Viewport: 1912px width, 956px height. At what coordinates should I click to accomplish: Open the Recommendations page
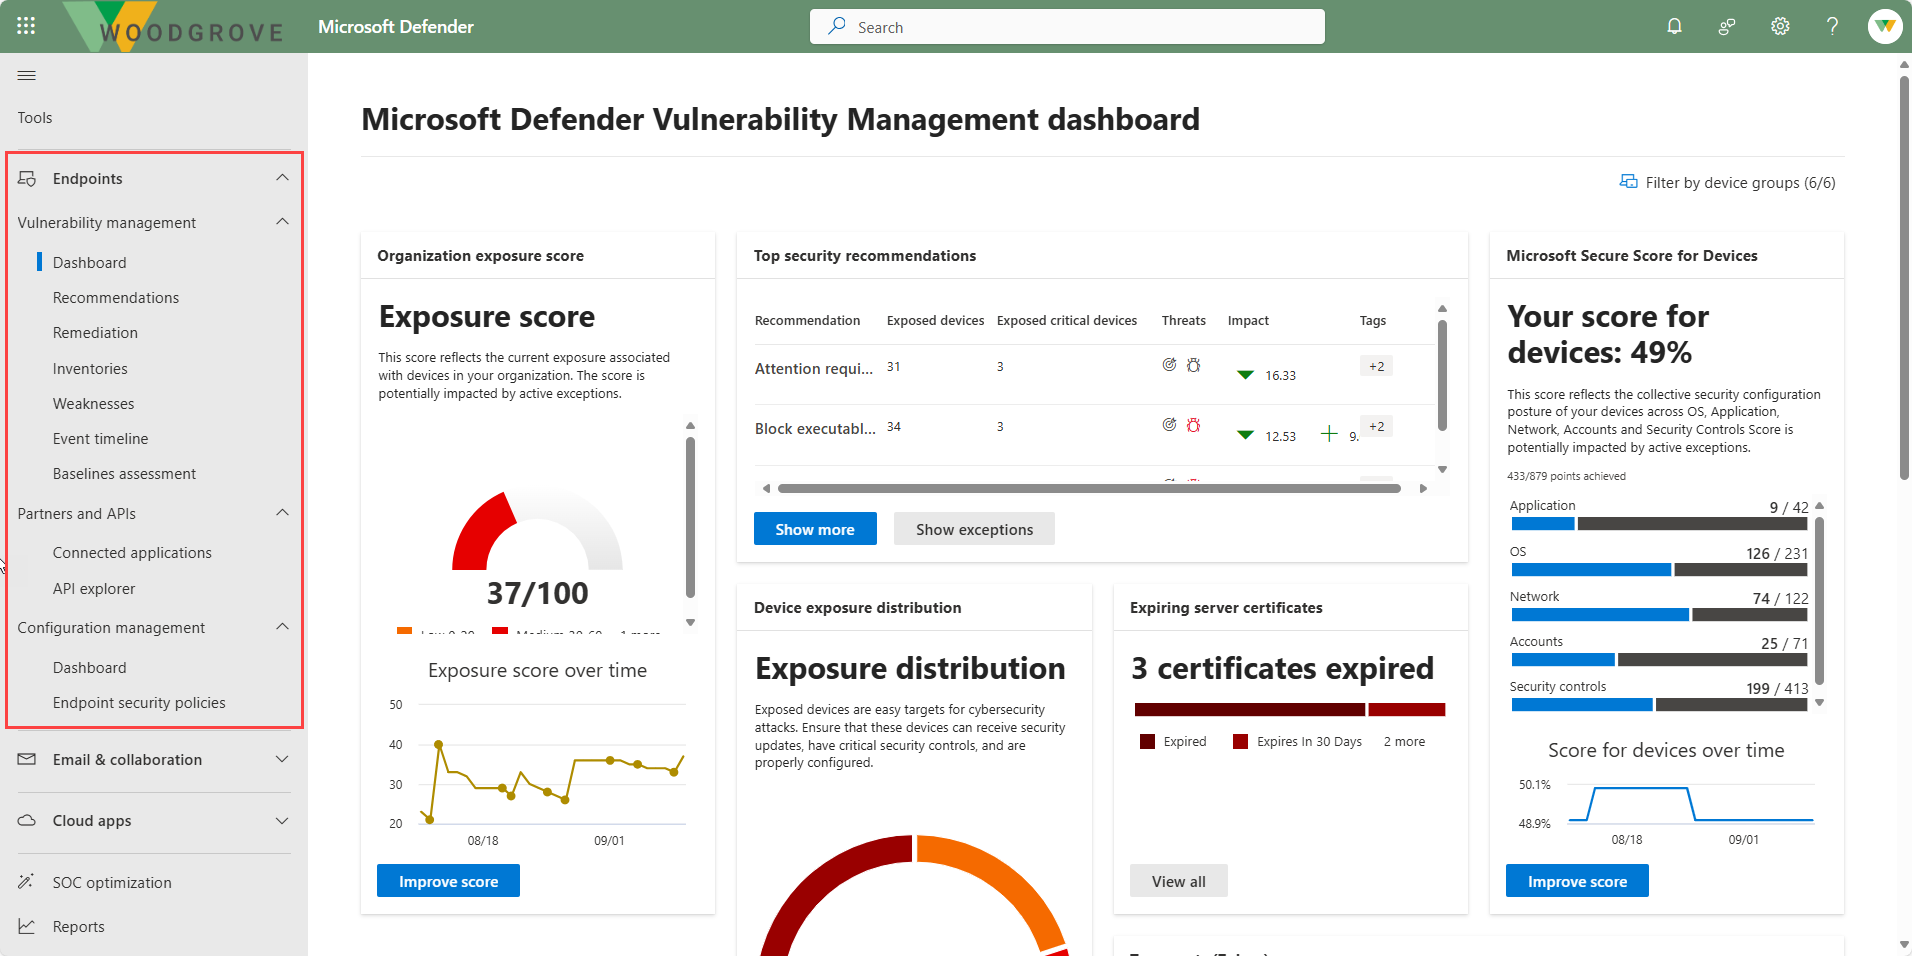[116, 297]
